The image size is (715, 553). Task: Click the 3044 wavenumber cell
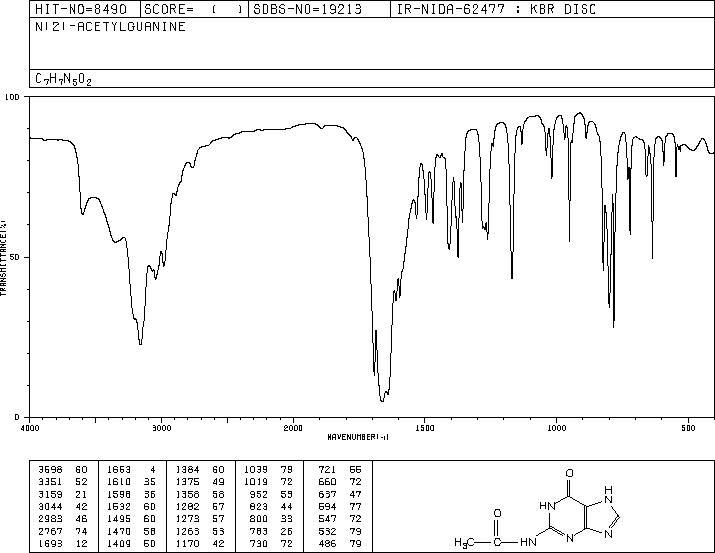pyautogui.click(x=50, y=506)
